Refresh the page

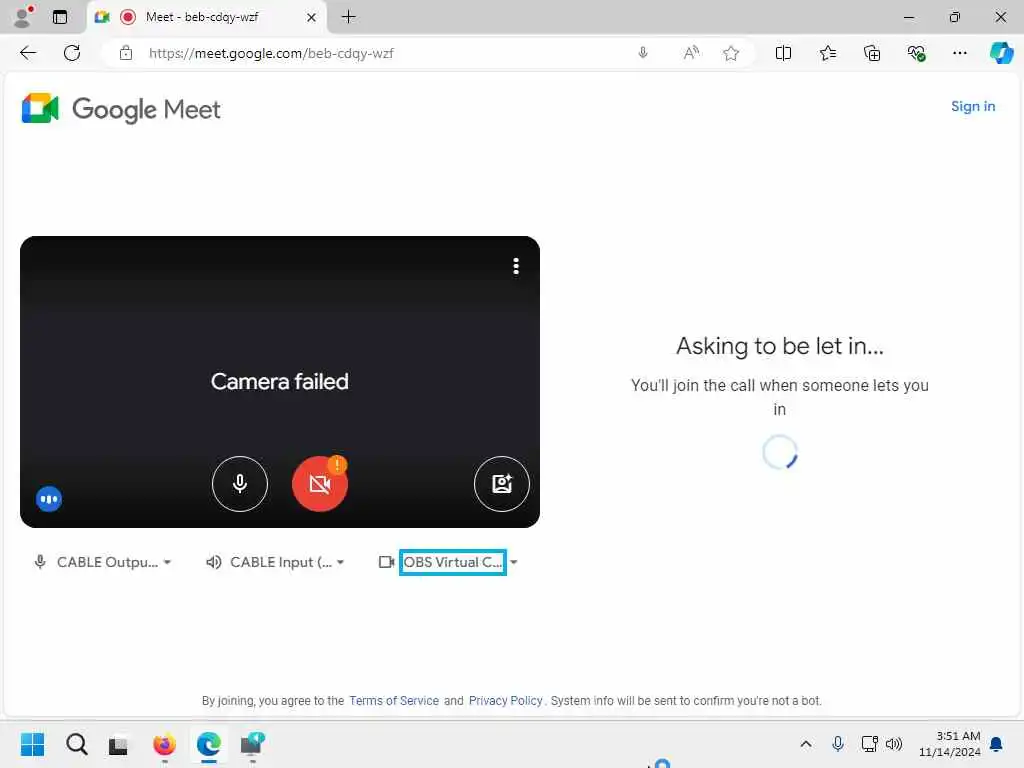(72, 53)
